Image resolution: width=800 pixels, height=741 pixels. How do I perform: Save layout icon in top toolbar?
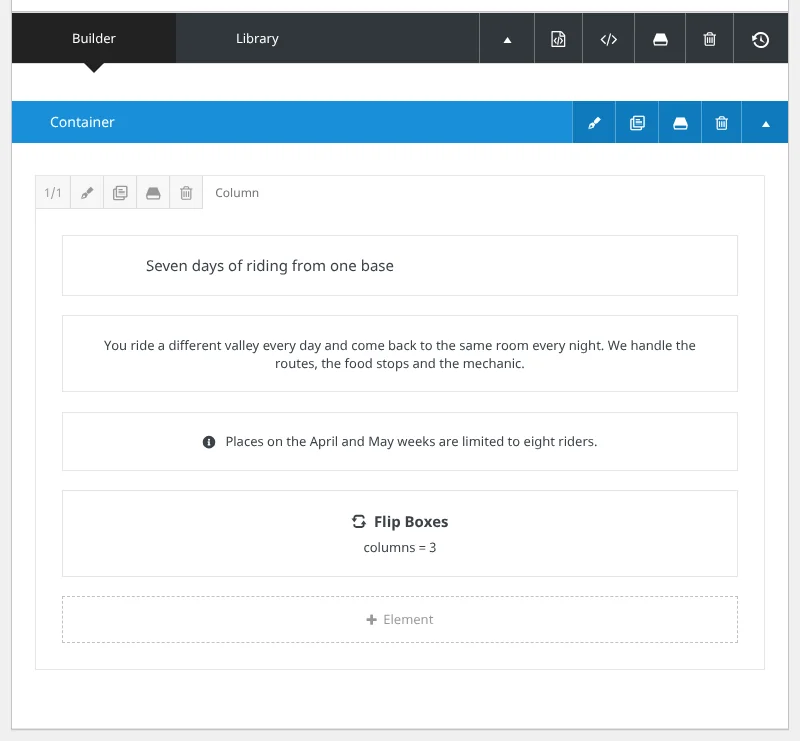point(660,39)
